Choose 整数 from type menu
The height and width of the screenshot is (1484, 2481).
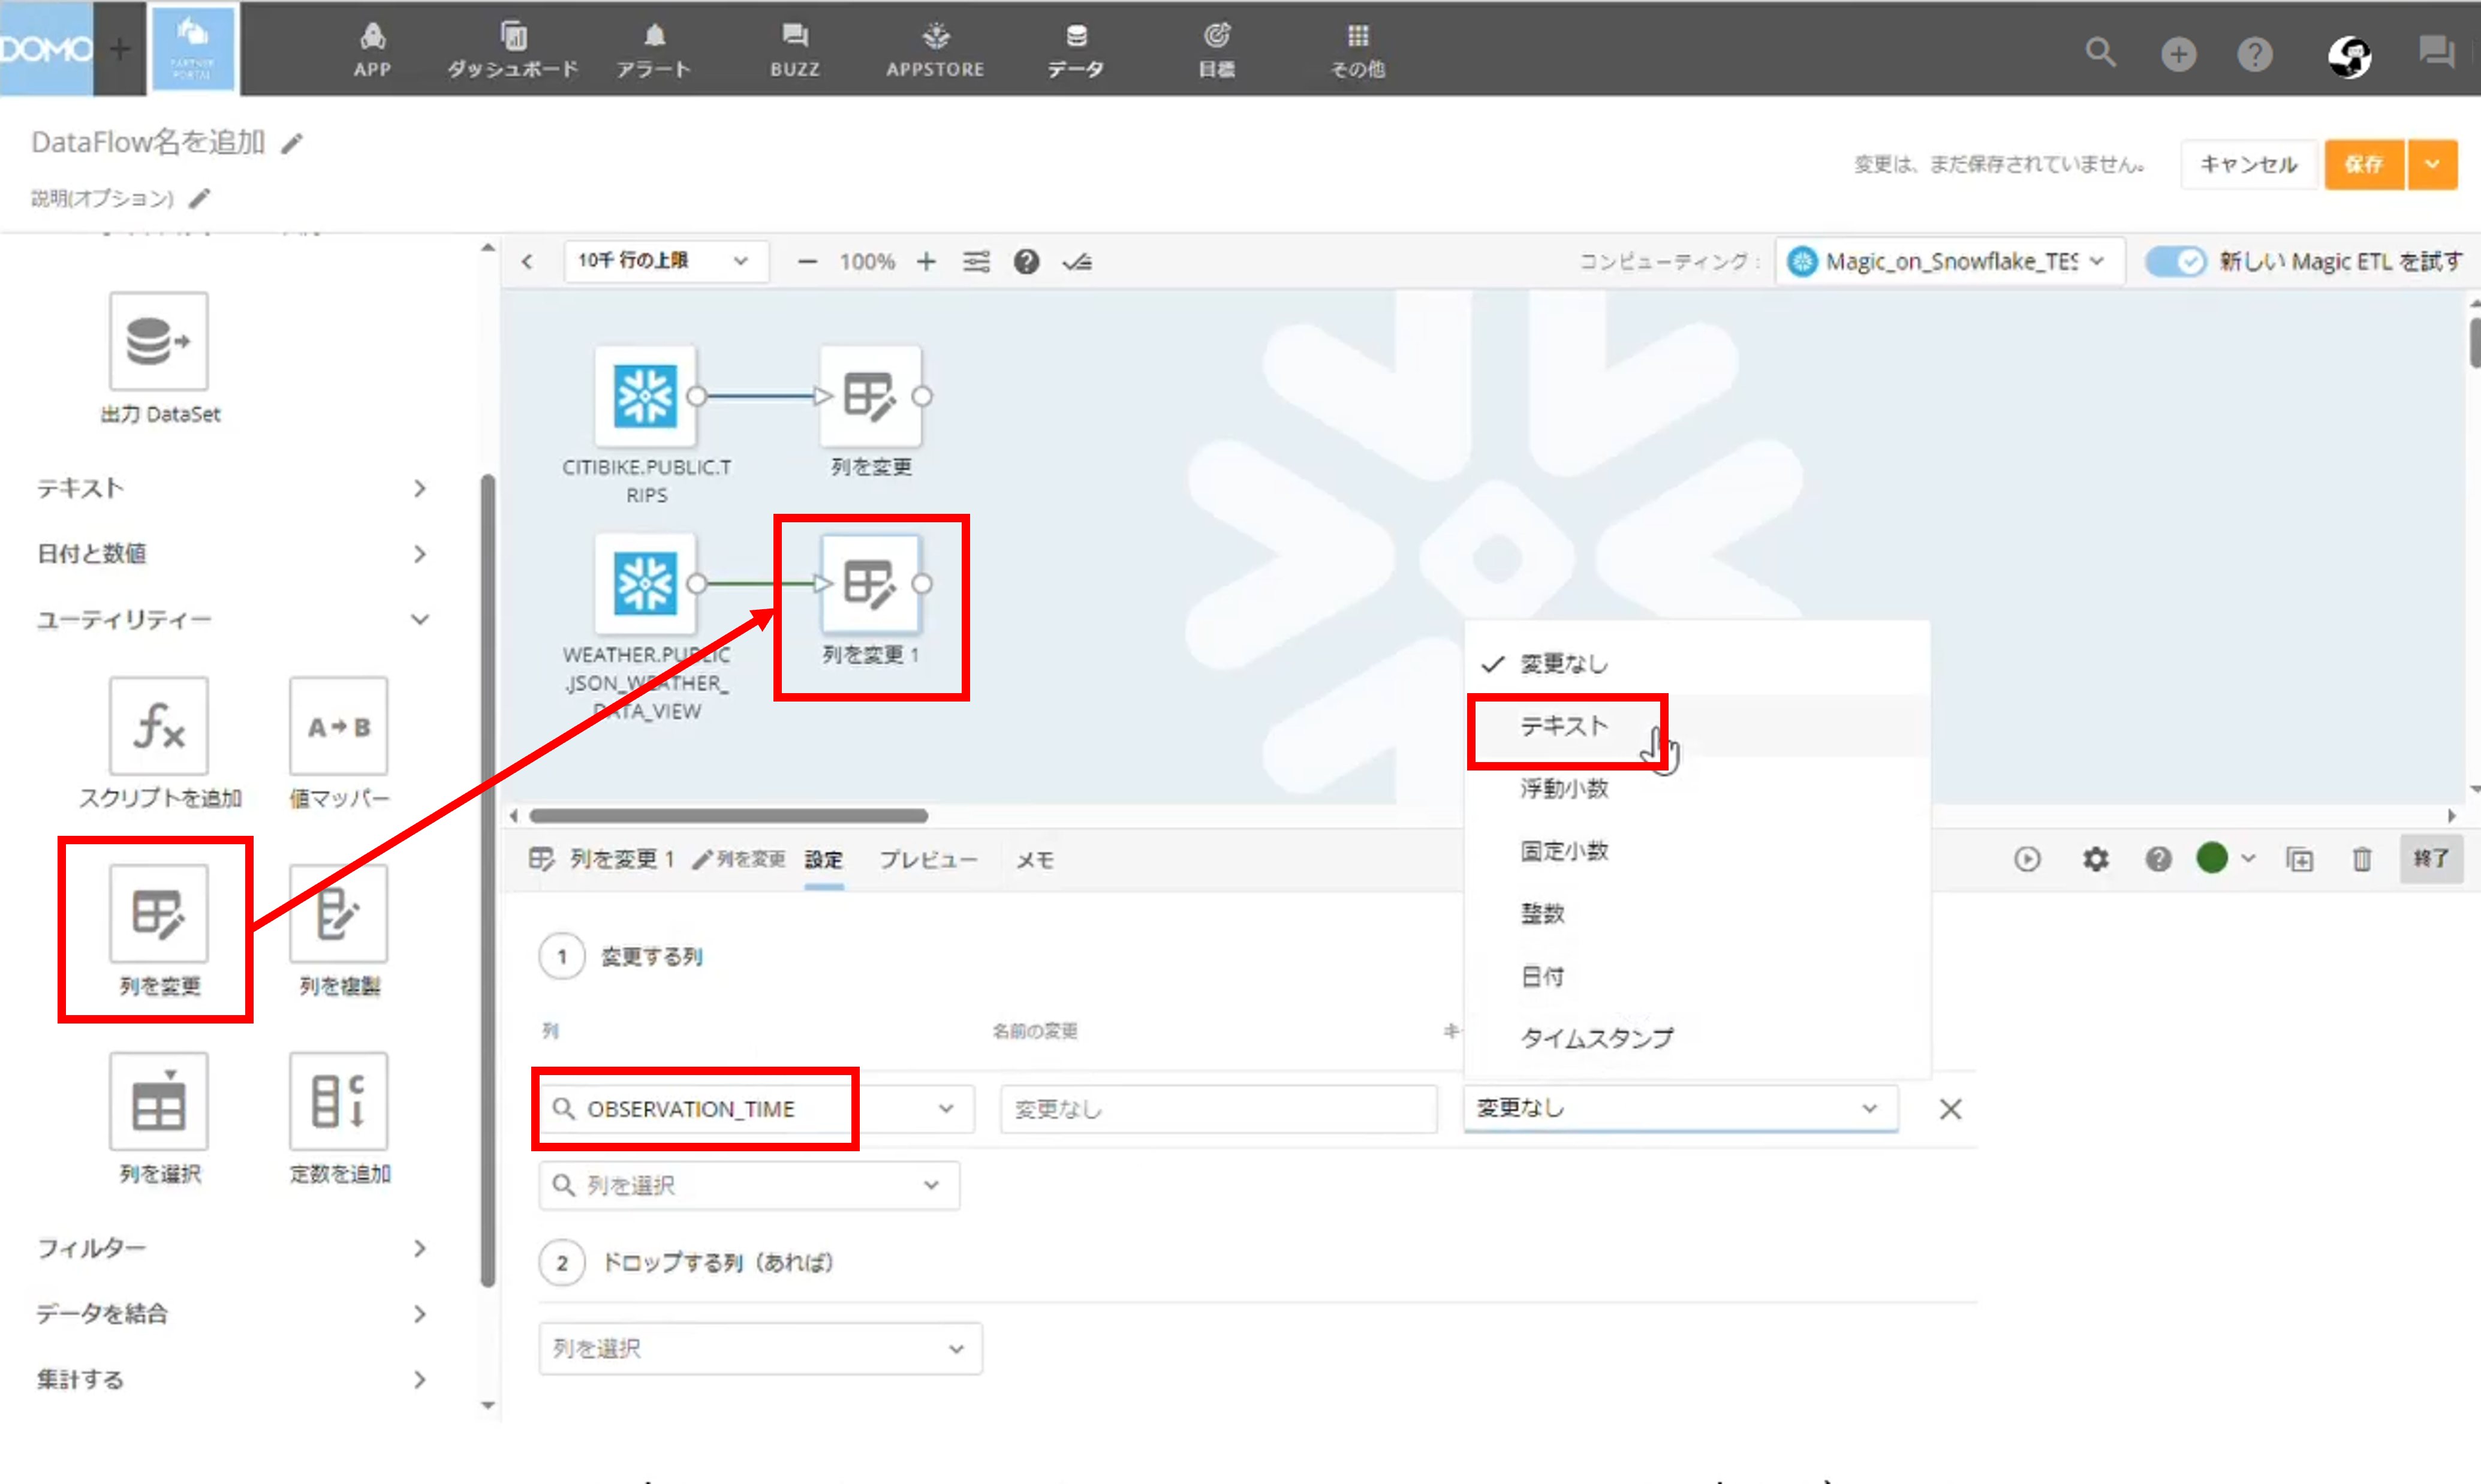click(1697, 913)
